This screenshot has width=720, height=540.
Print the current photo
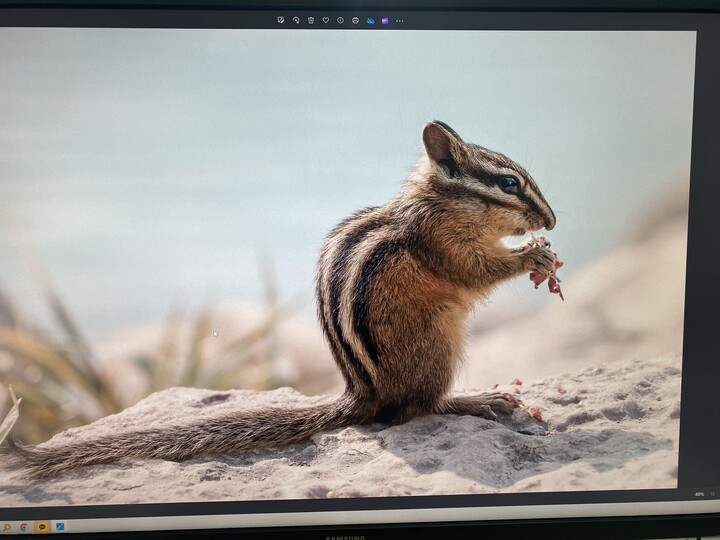(x=355, y=20)
